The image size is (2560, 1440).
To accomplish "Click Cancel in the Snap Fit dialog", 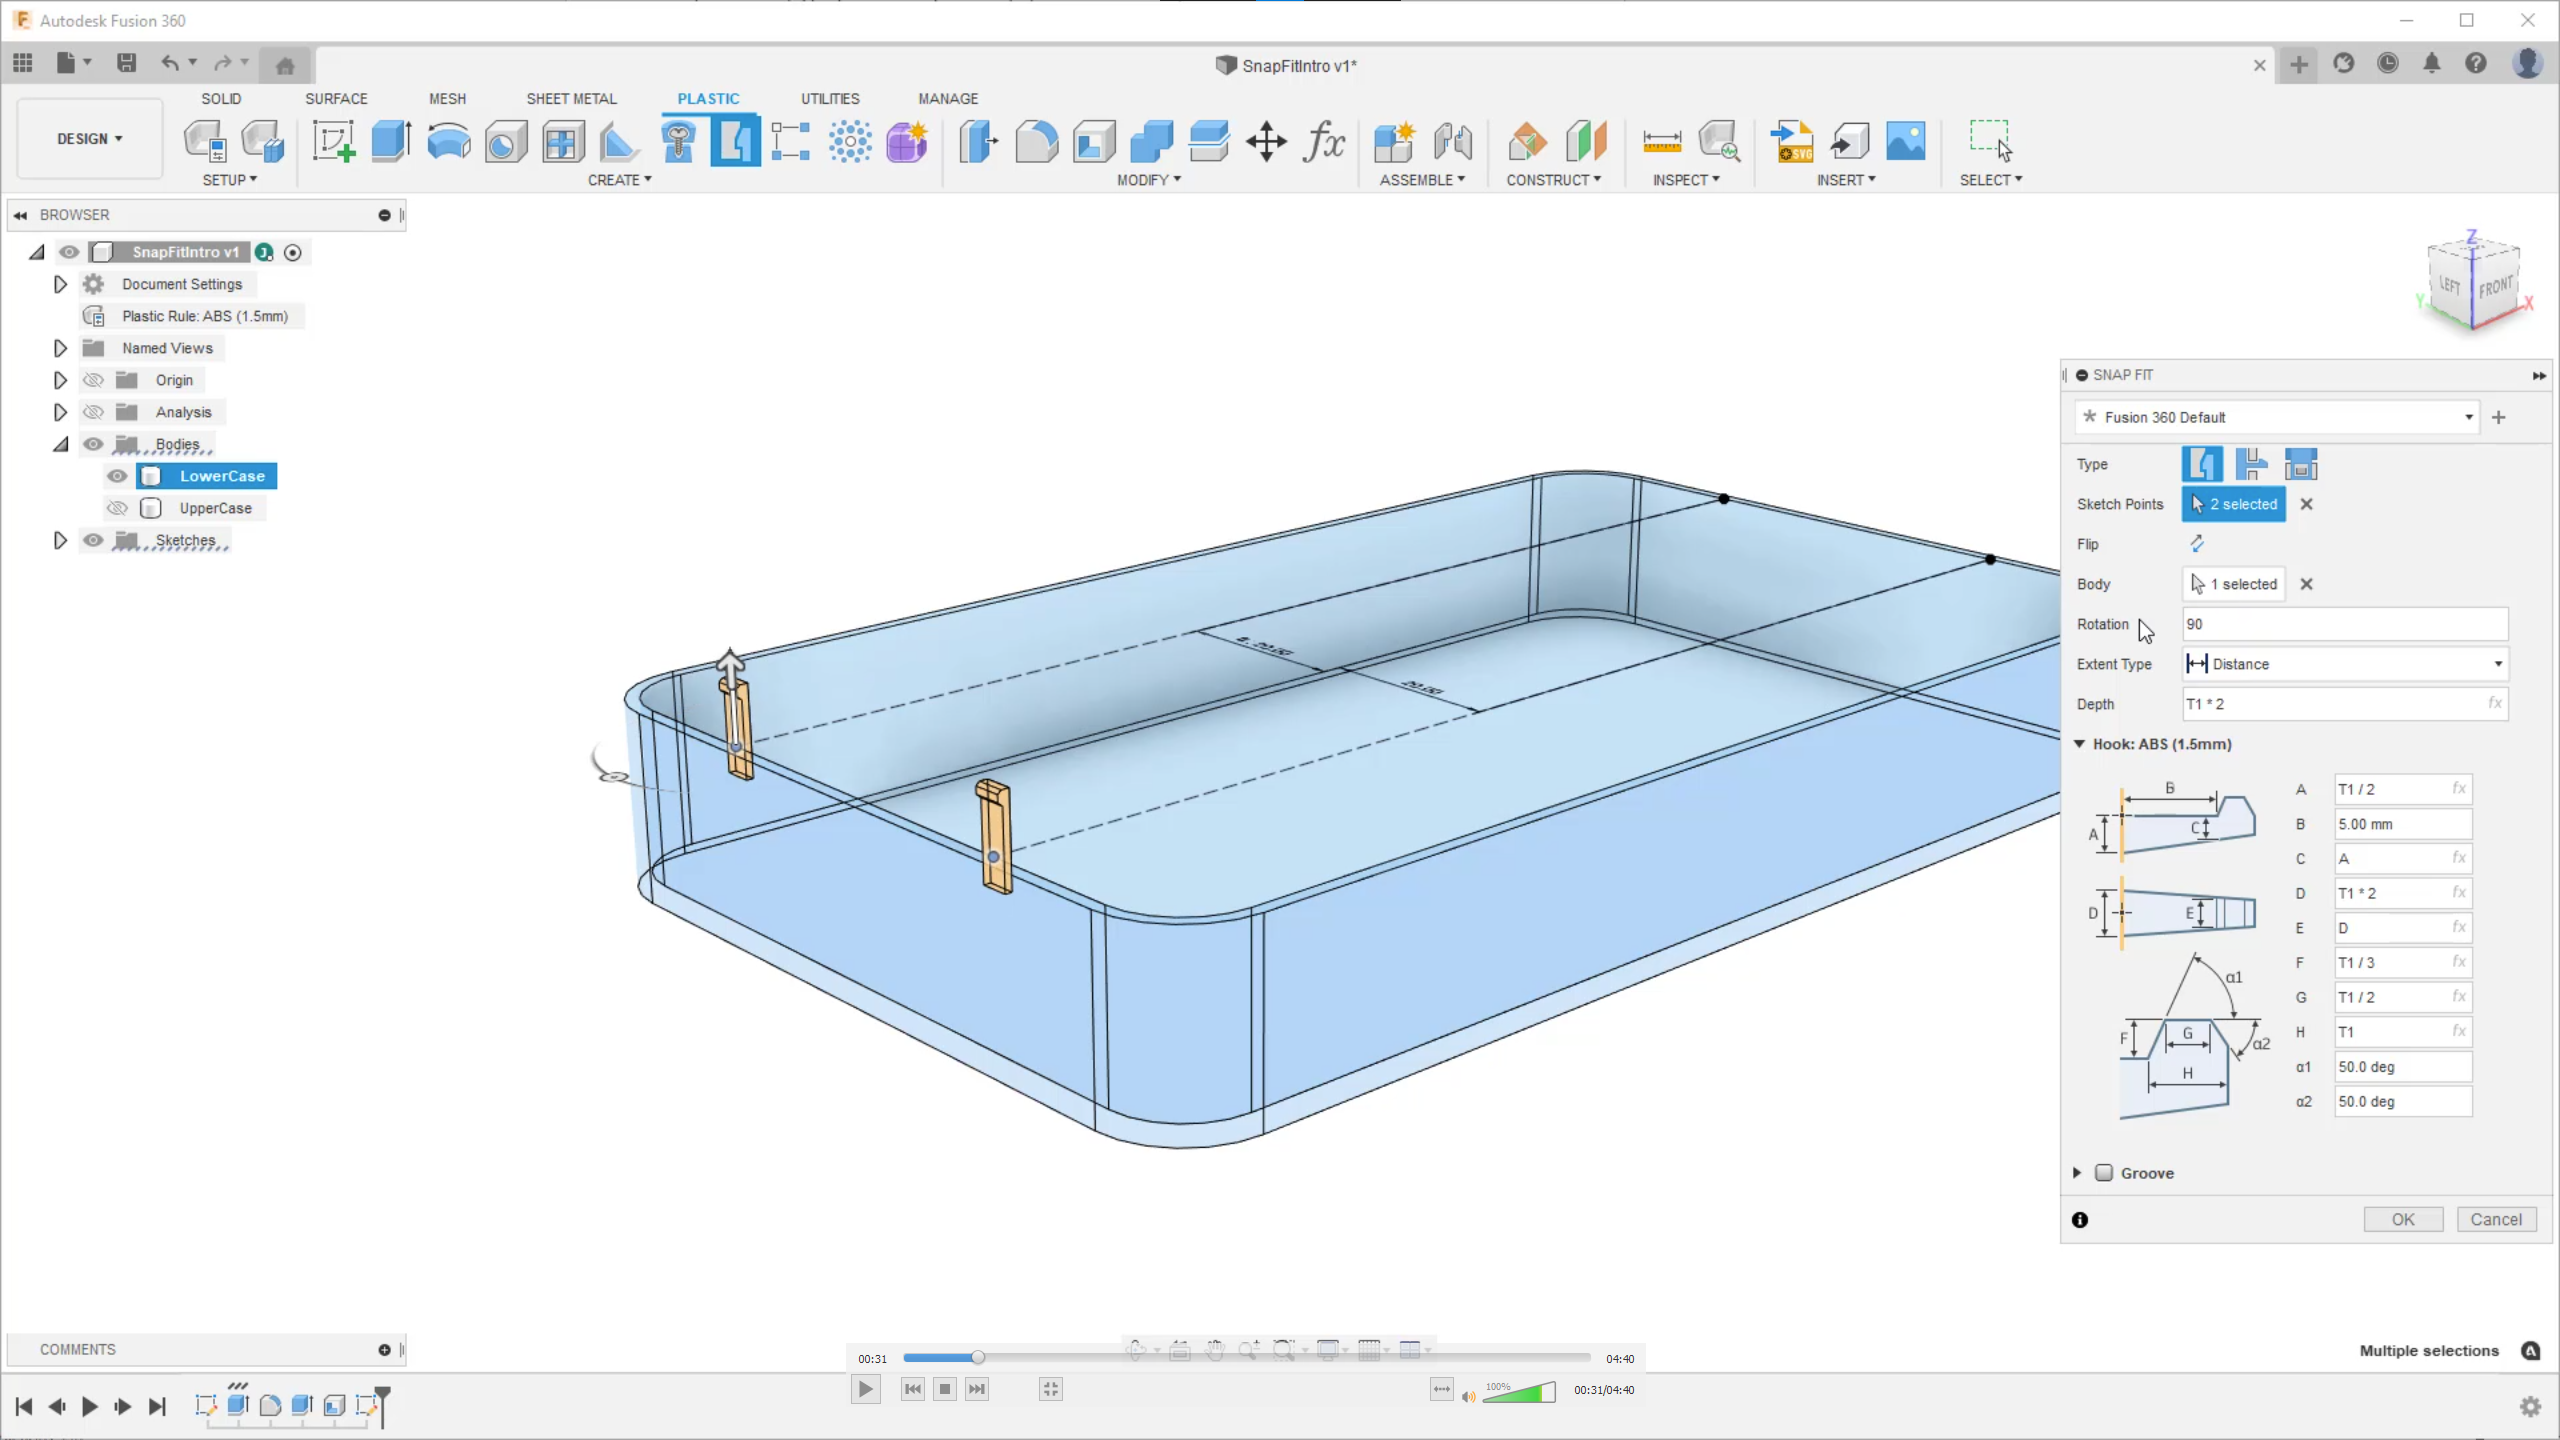I will (2495, 1219).
